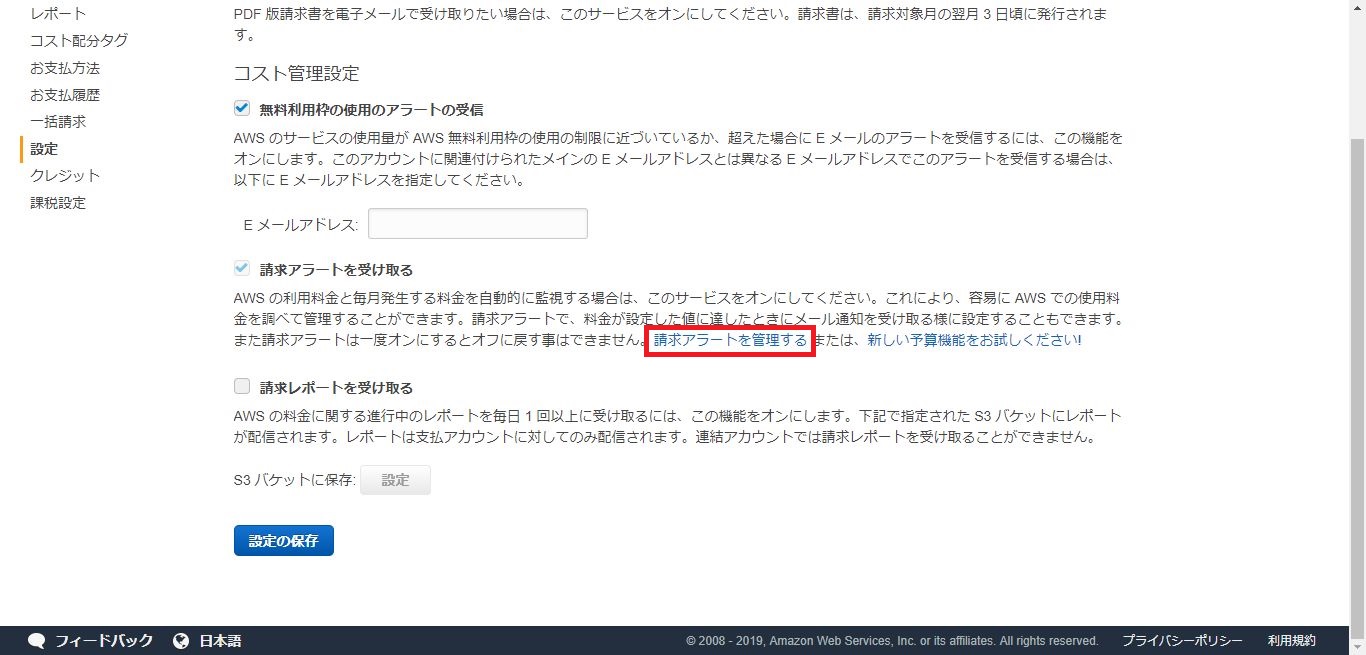This screenshot has width=1366, height=655.
Task: Go to お支払方法 page
Action: 65,68
